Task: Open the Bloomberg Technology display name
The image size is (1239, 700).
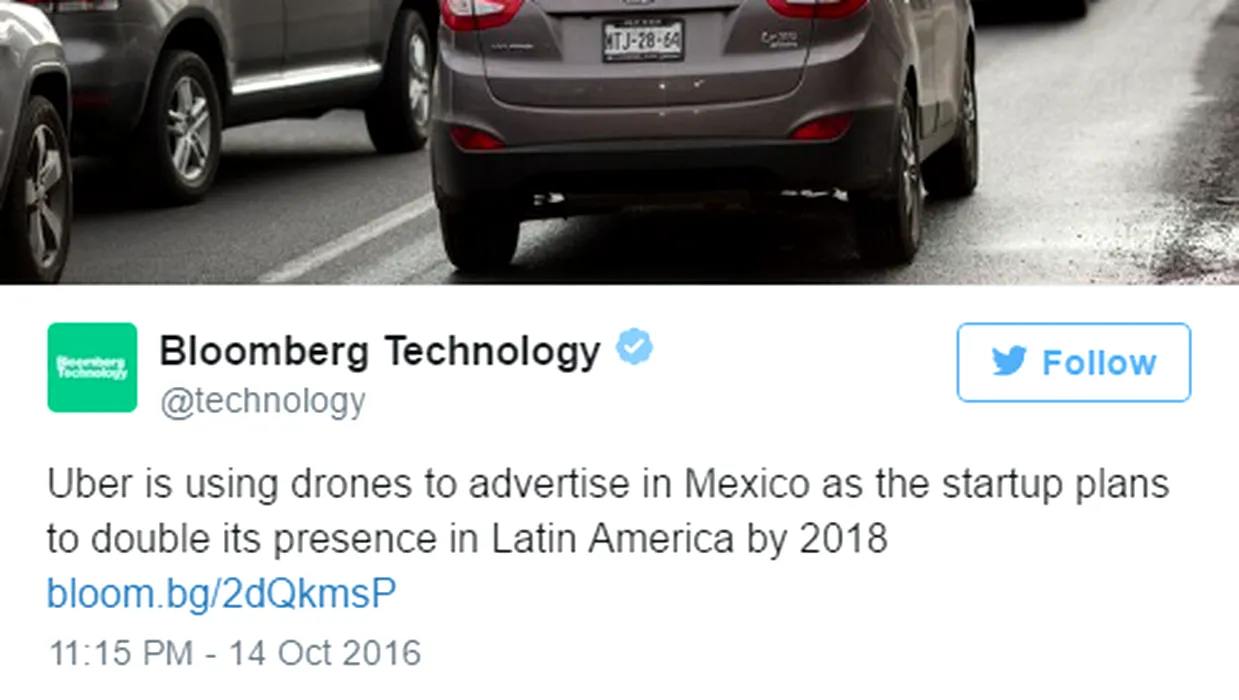Action: click(x=380, y=351)
